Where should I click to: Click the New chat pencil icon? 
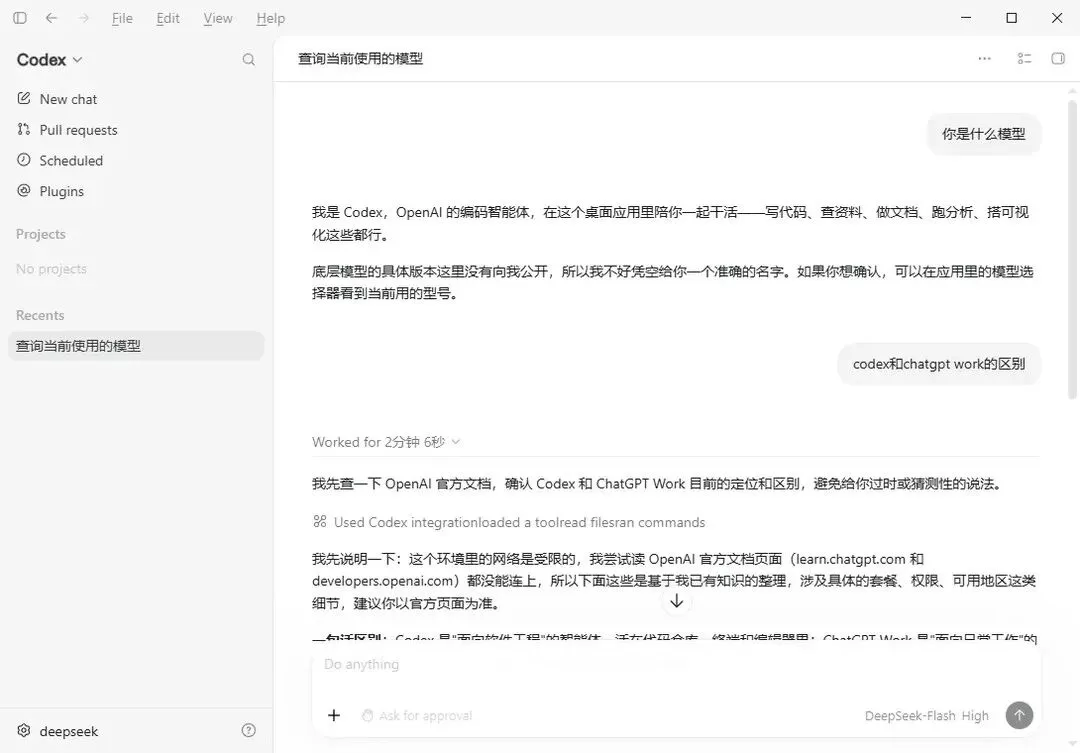point(23,99)
